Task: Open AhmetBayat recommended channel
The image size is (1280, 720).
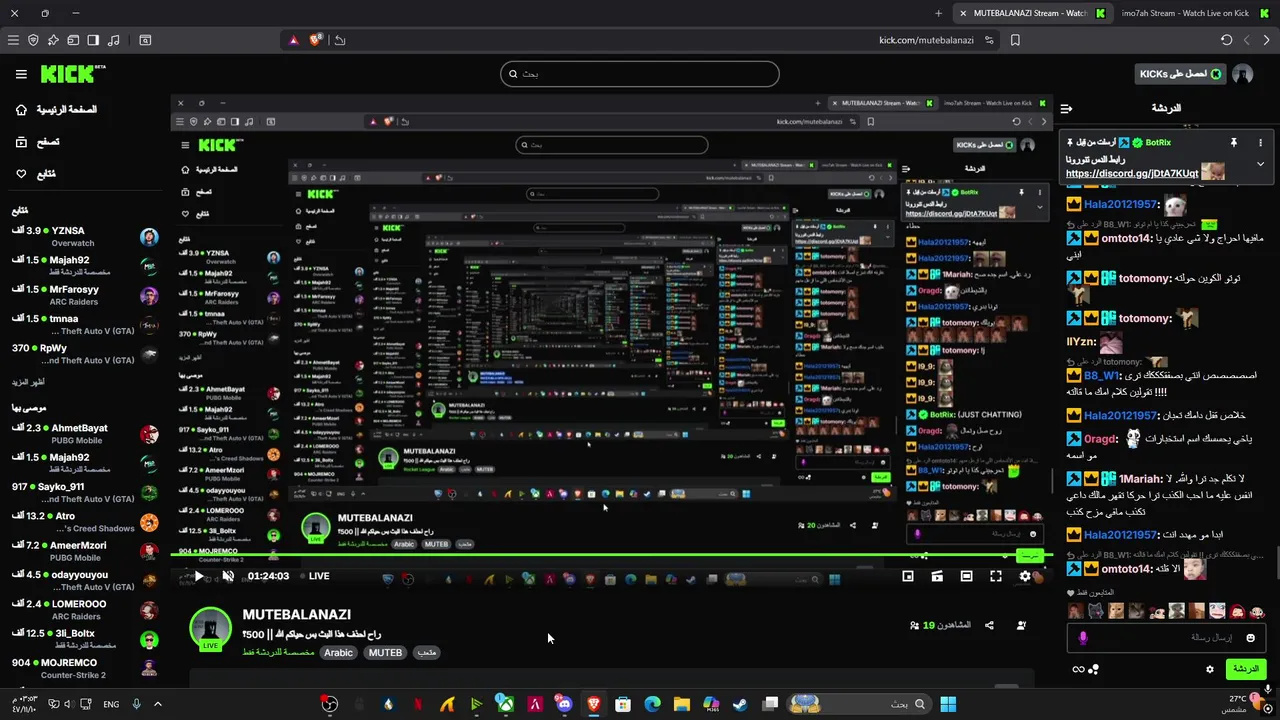Action: point(85,434)
